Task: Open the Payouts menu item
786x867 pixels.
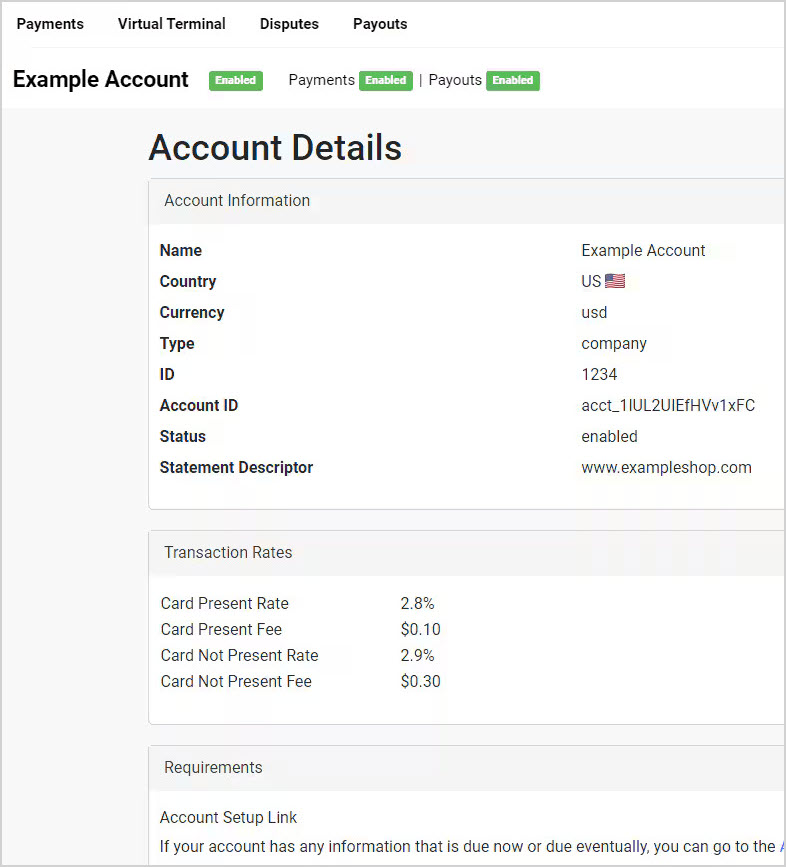Action: pyautogui.click(x=380, y=24)
